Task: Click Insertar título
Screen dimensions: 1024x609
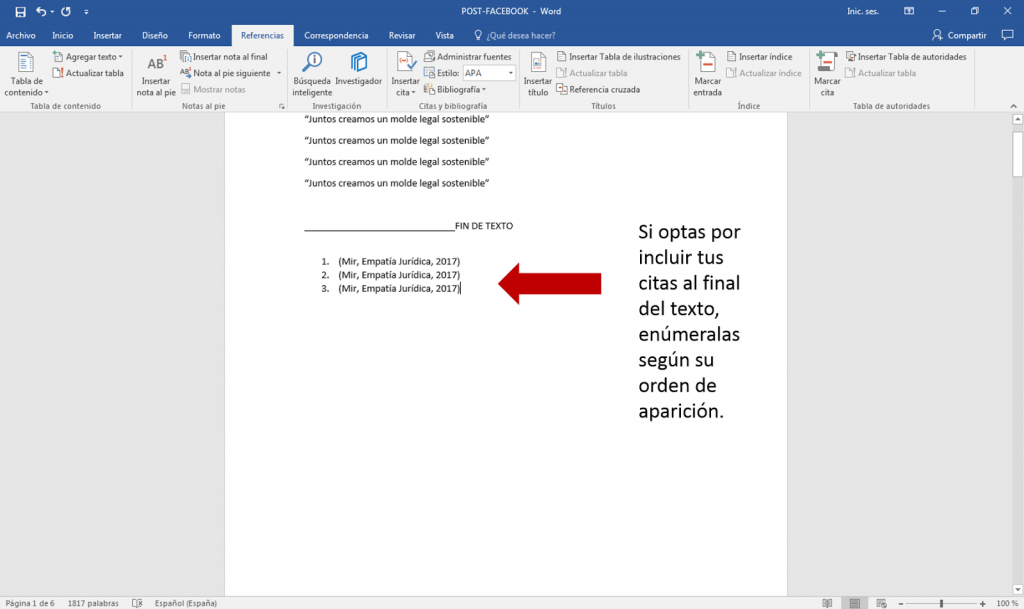Action: tap(537, 74)
